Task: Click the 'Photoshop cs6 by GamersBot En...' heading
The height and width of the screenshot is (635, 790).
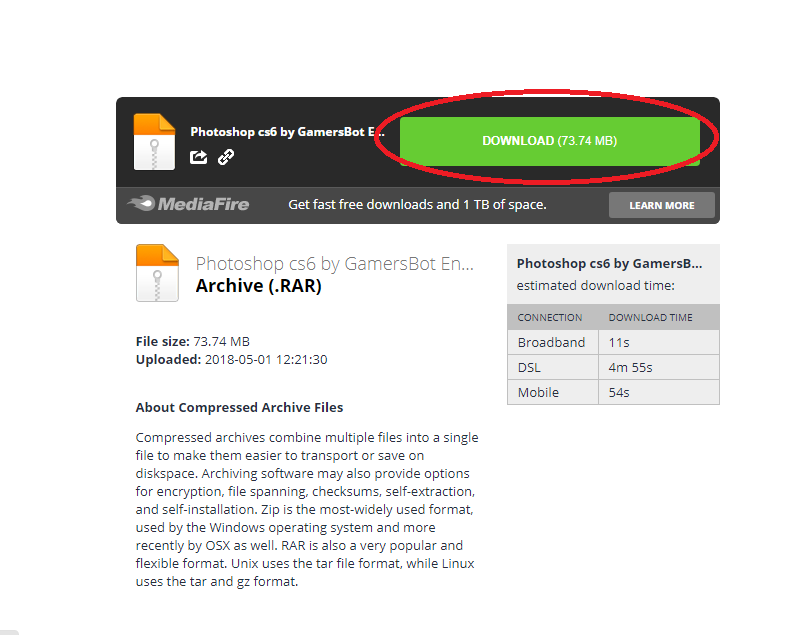Action: pos(335,264)
